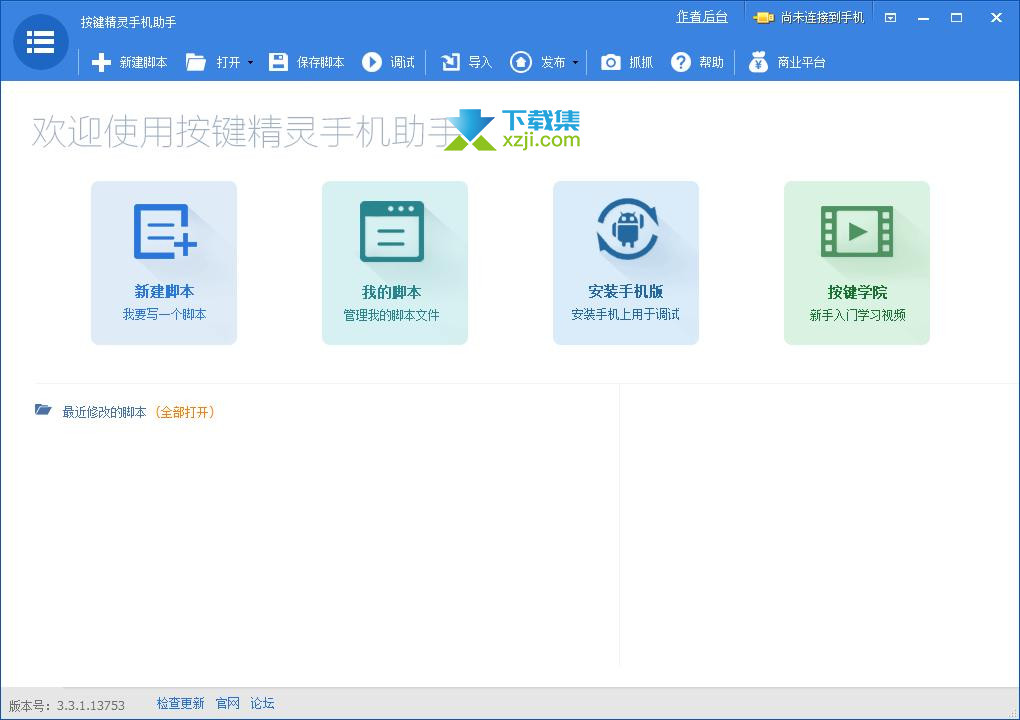Click the floppy disk 保存脚本 icon
Image resolution: width=1020 pixels, height=720 pixels.
tap(278, 62)
